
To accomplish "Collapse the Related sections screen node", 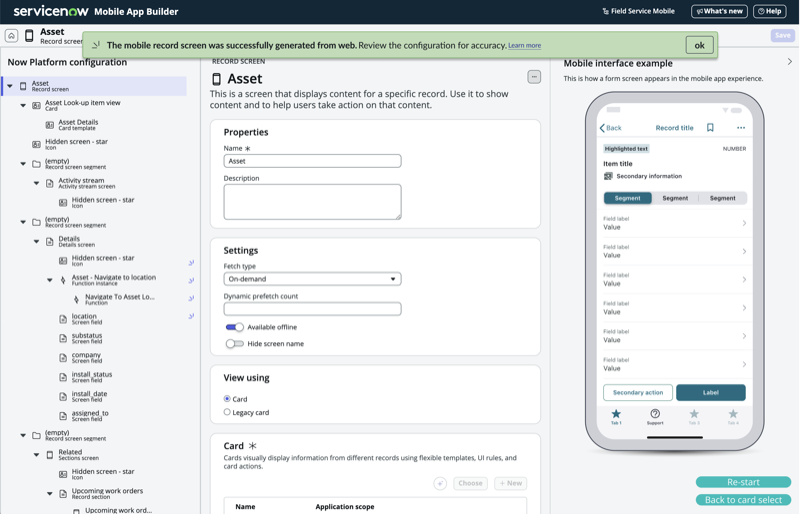I will point(36,455).
